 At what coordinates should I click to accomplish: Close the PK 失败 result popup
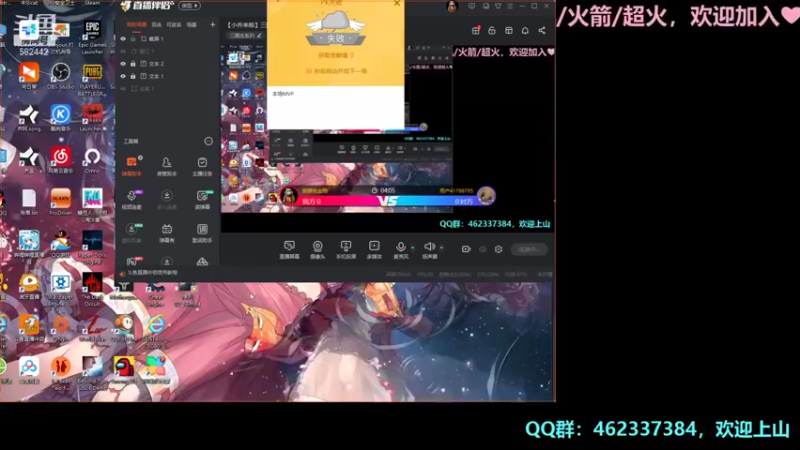(397, 3)
